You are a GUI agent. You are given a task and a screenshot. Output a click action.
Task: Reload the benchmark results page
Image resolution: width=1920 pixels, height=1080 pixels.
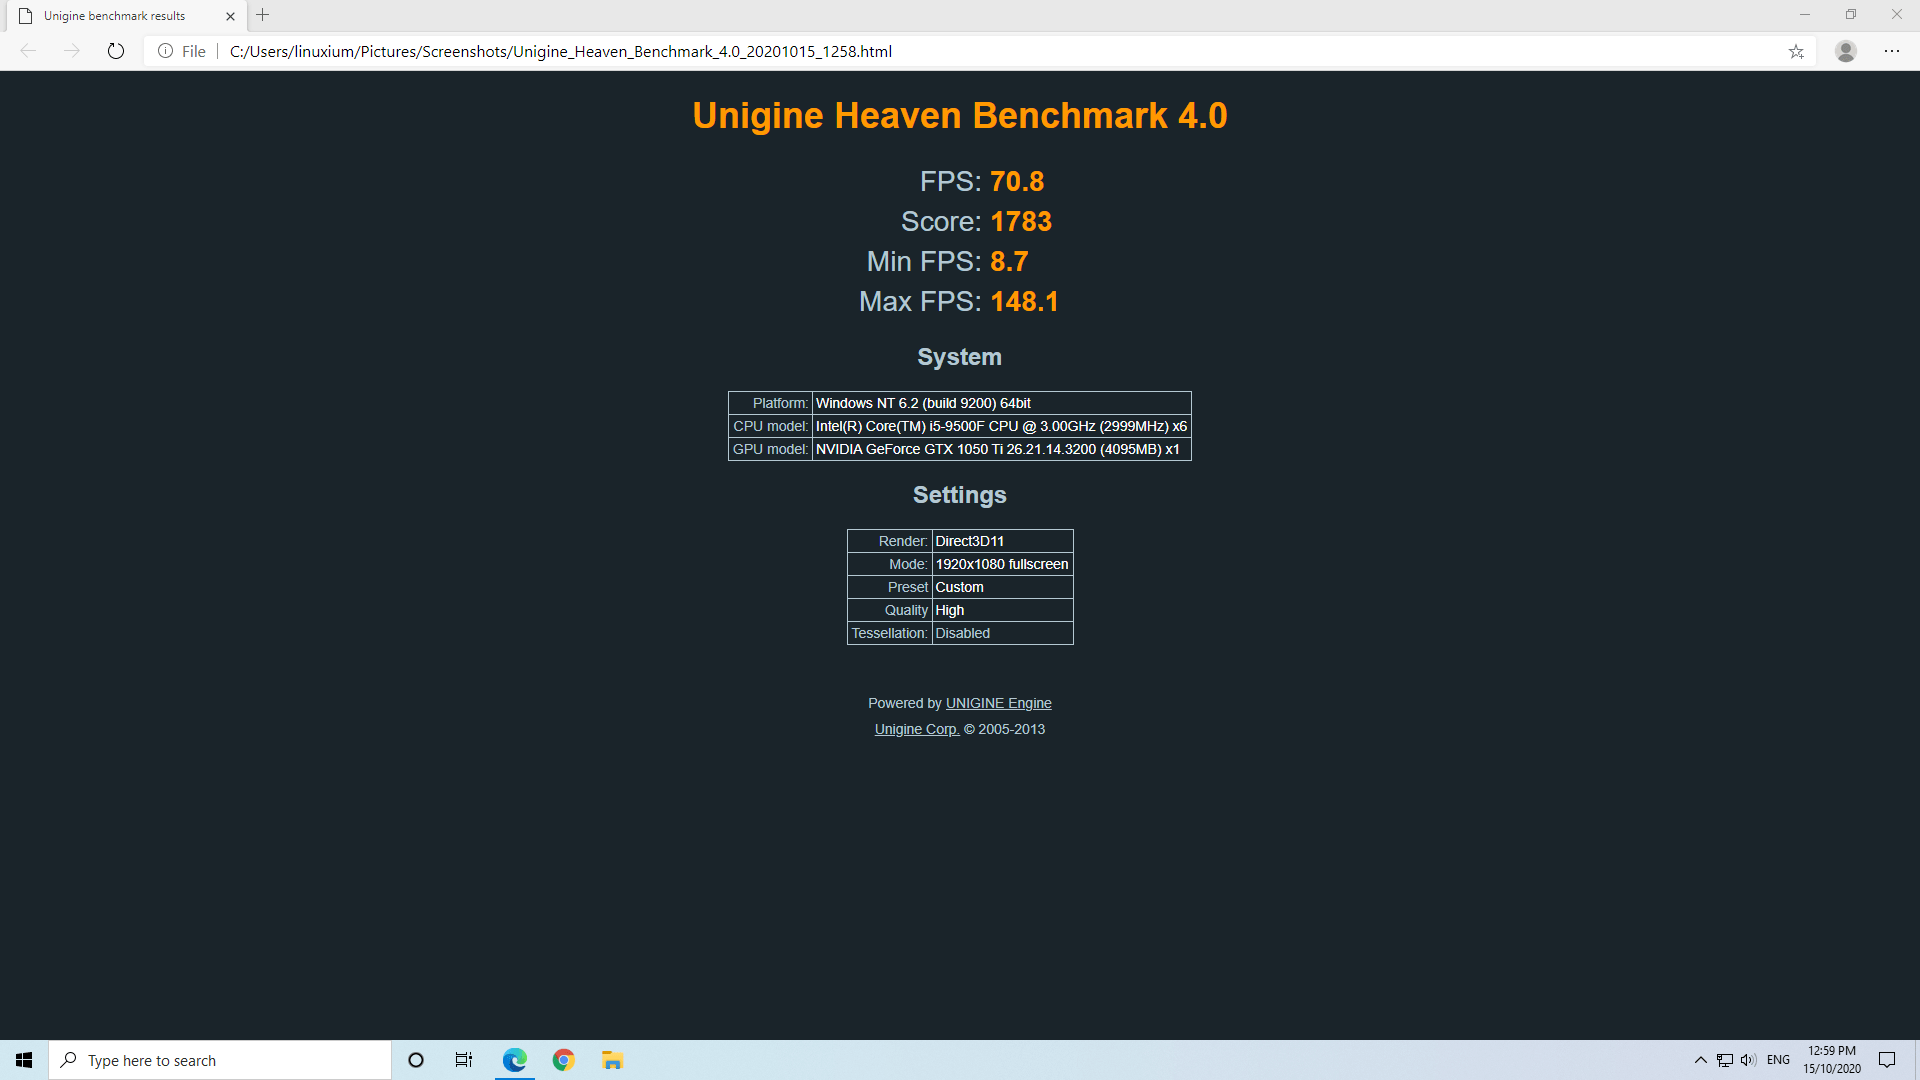click(x=116, y=51)
